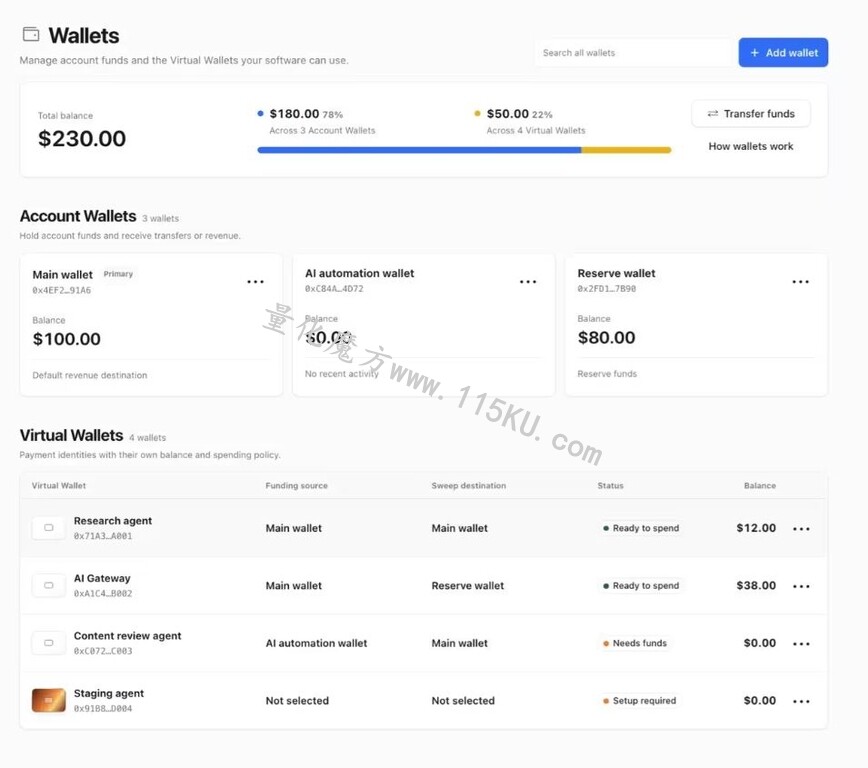Click the $38.00 balance for AI Gateway

pyautogui.click(x=756, y=586)
